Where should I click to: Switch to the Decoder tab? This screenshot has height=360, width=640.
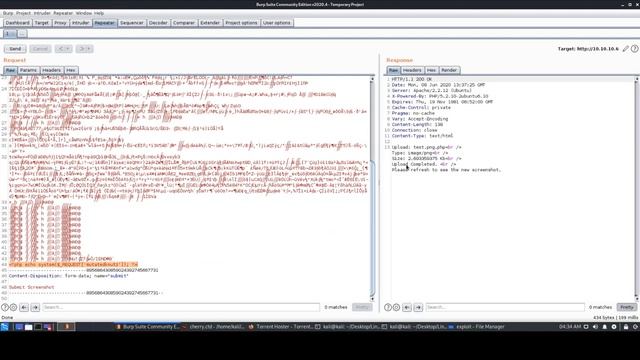tap(158, 23)
